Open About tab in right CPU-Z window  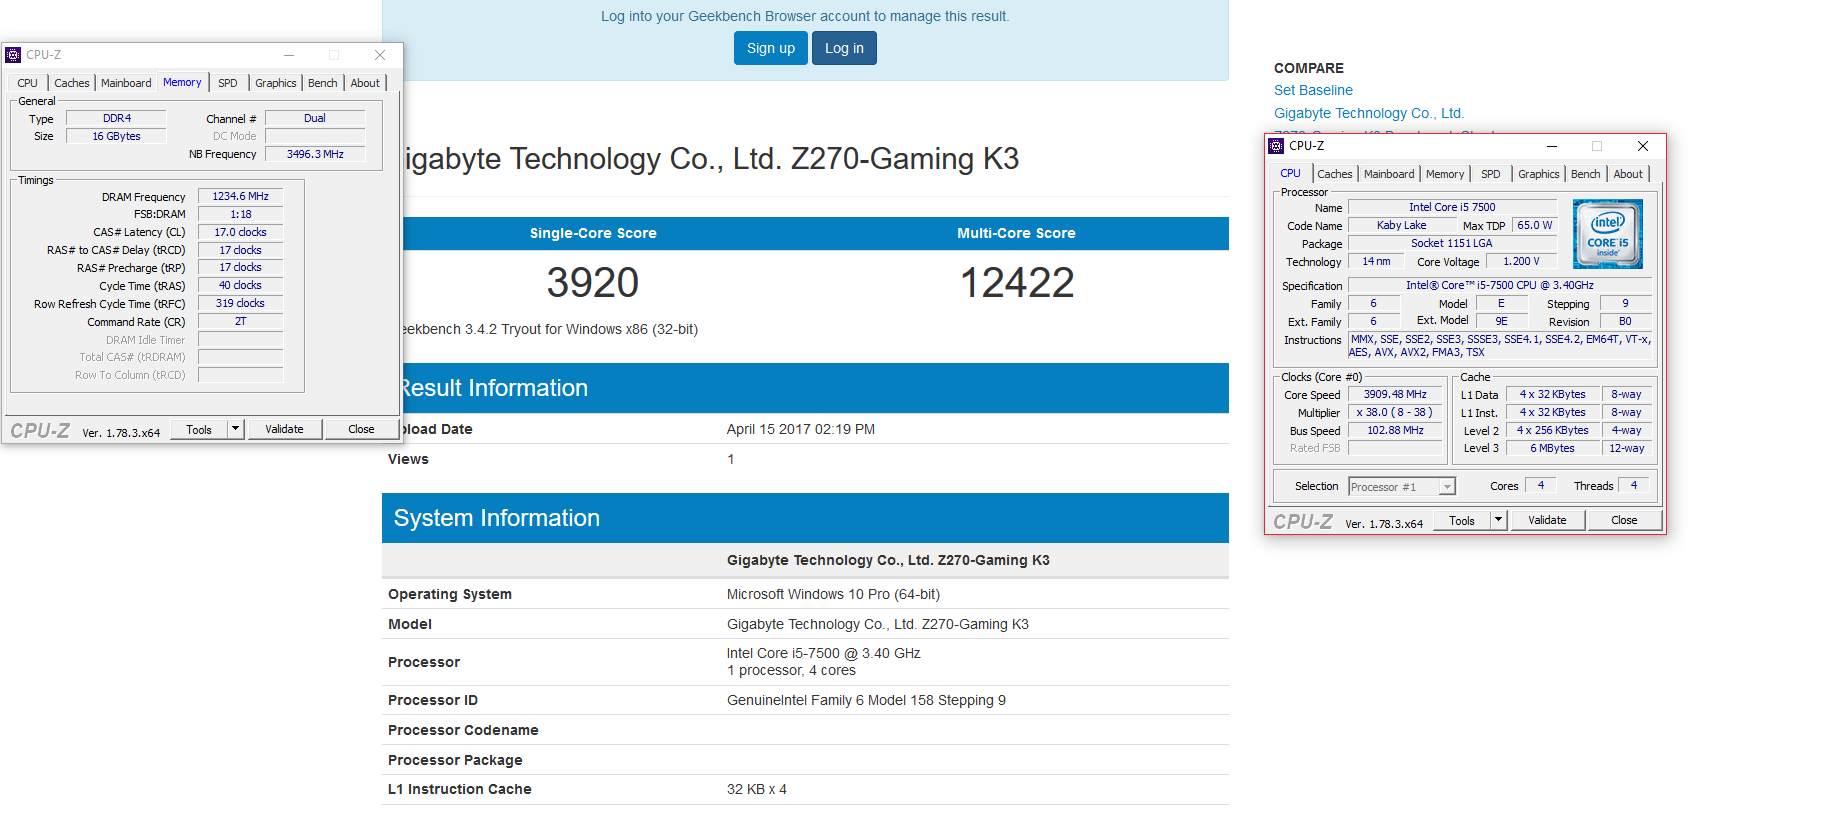coord(1628,174)
